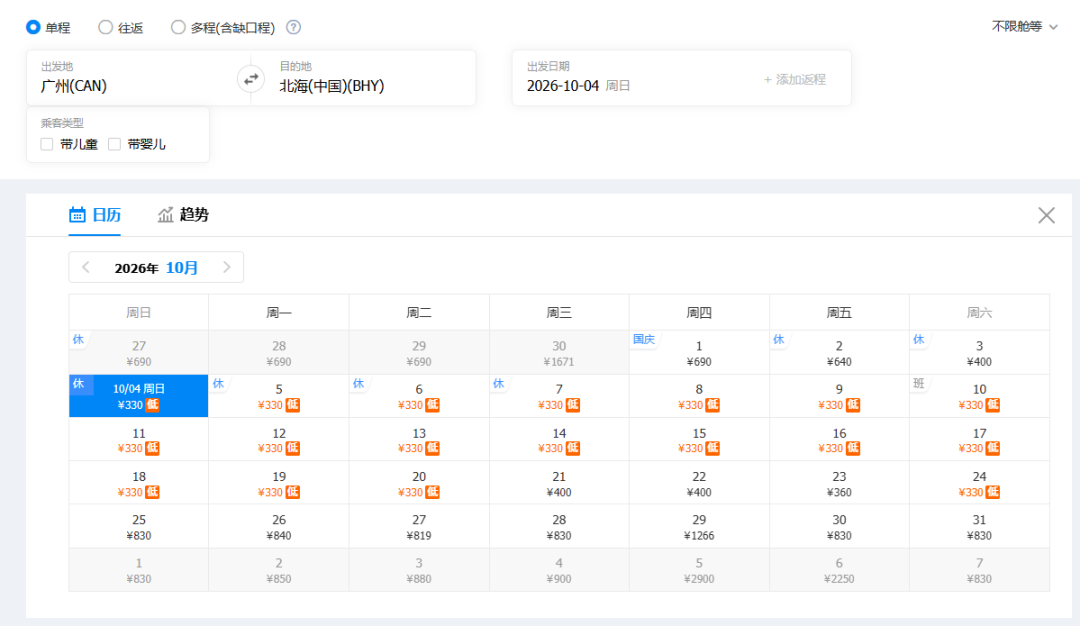This screenshot has width=1080, height=626.
Task: Select October 12 date cell
Action: 279,439
